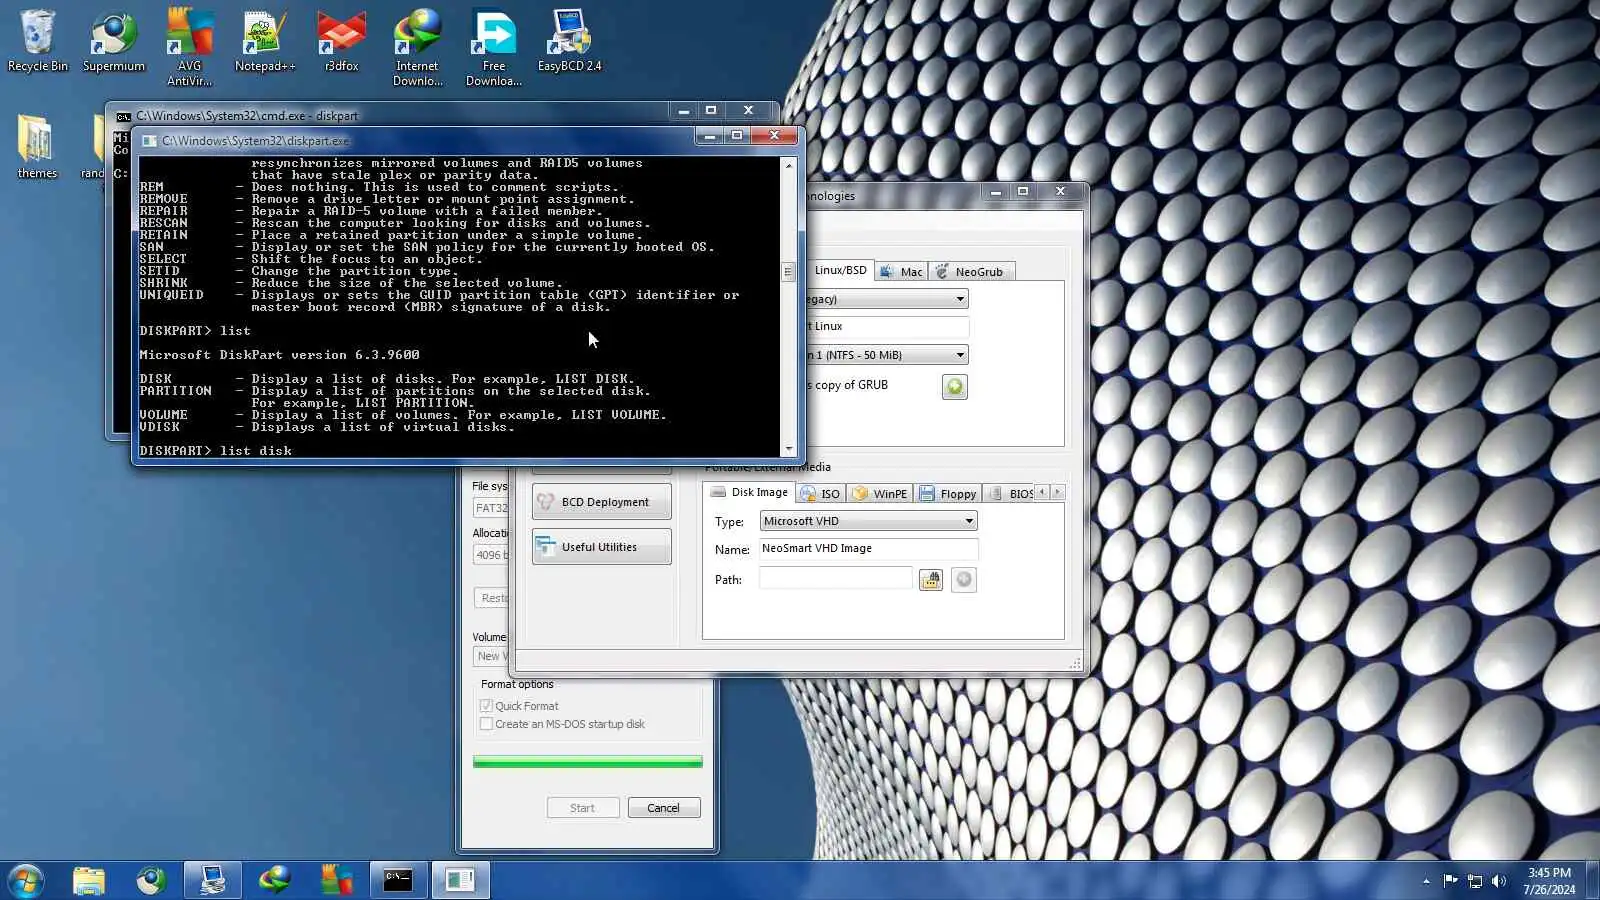Click the Start button in format dialog
This screenshot has height=900, width=1600.
point(582,808)
